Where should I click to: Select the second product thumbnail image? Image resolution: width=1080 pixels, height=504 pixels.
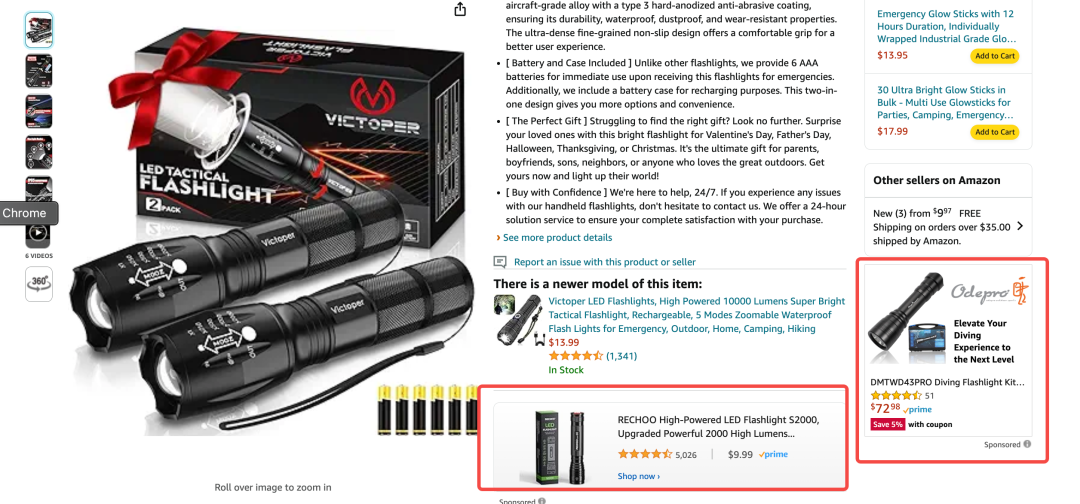[x=39, y=71]
